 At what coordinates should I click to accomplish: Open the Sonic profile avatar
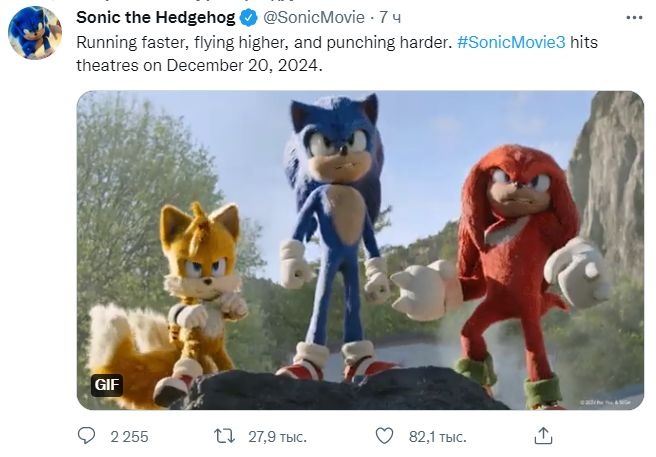pos(35,32)
